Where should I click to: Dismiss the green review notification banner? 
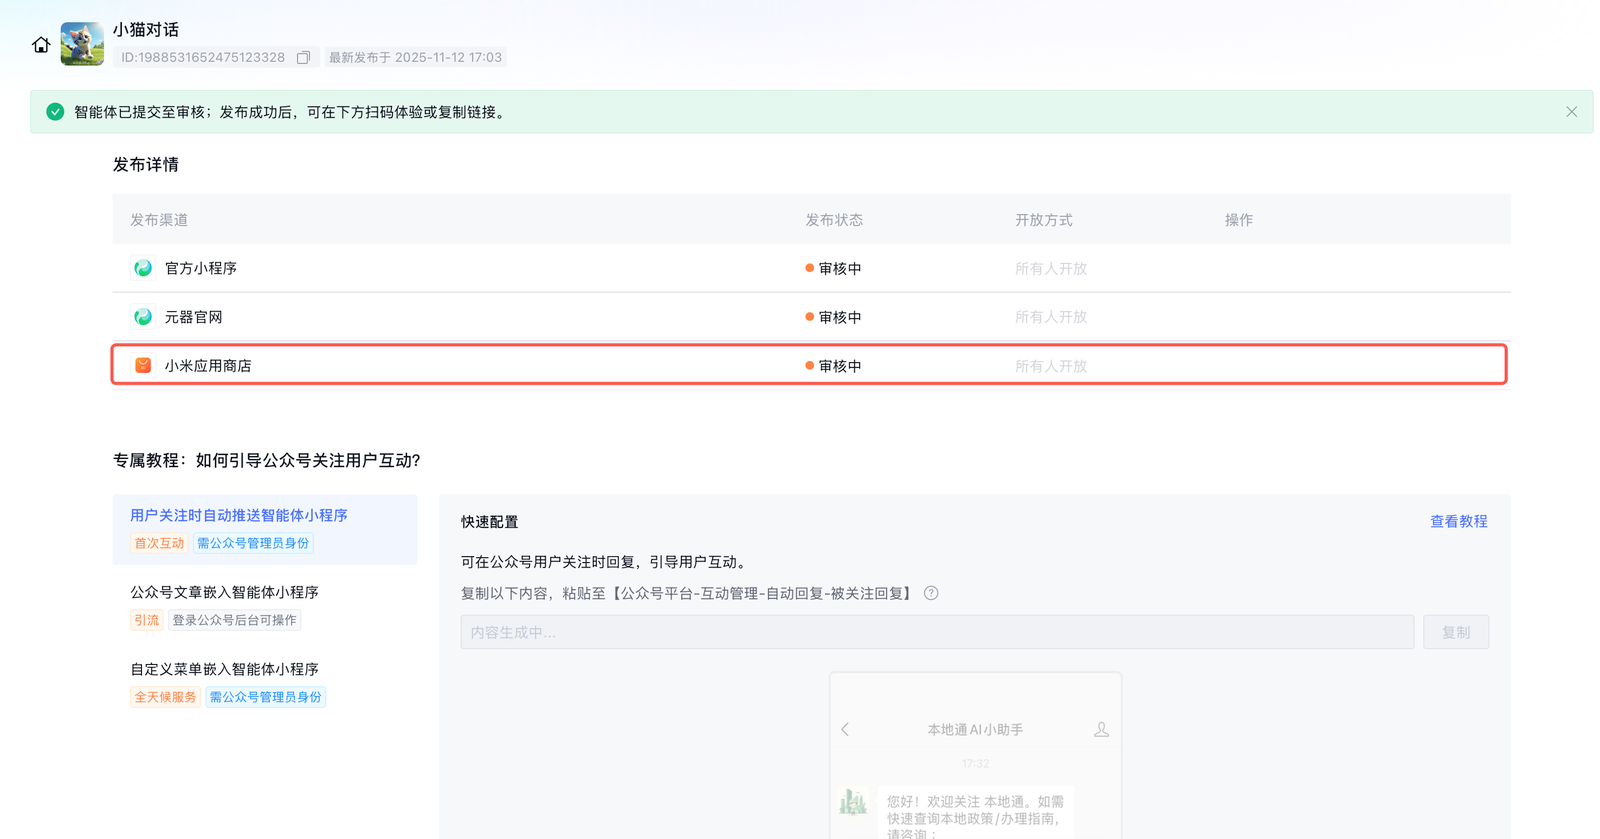1571,112
